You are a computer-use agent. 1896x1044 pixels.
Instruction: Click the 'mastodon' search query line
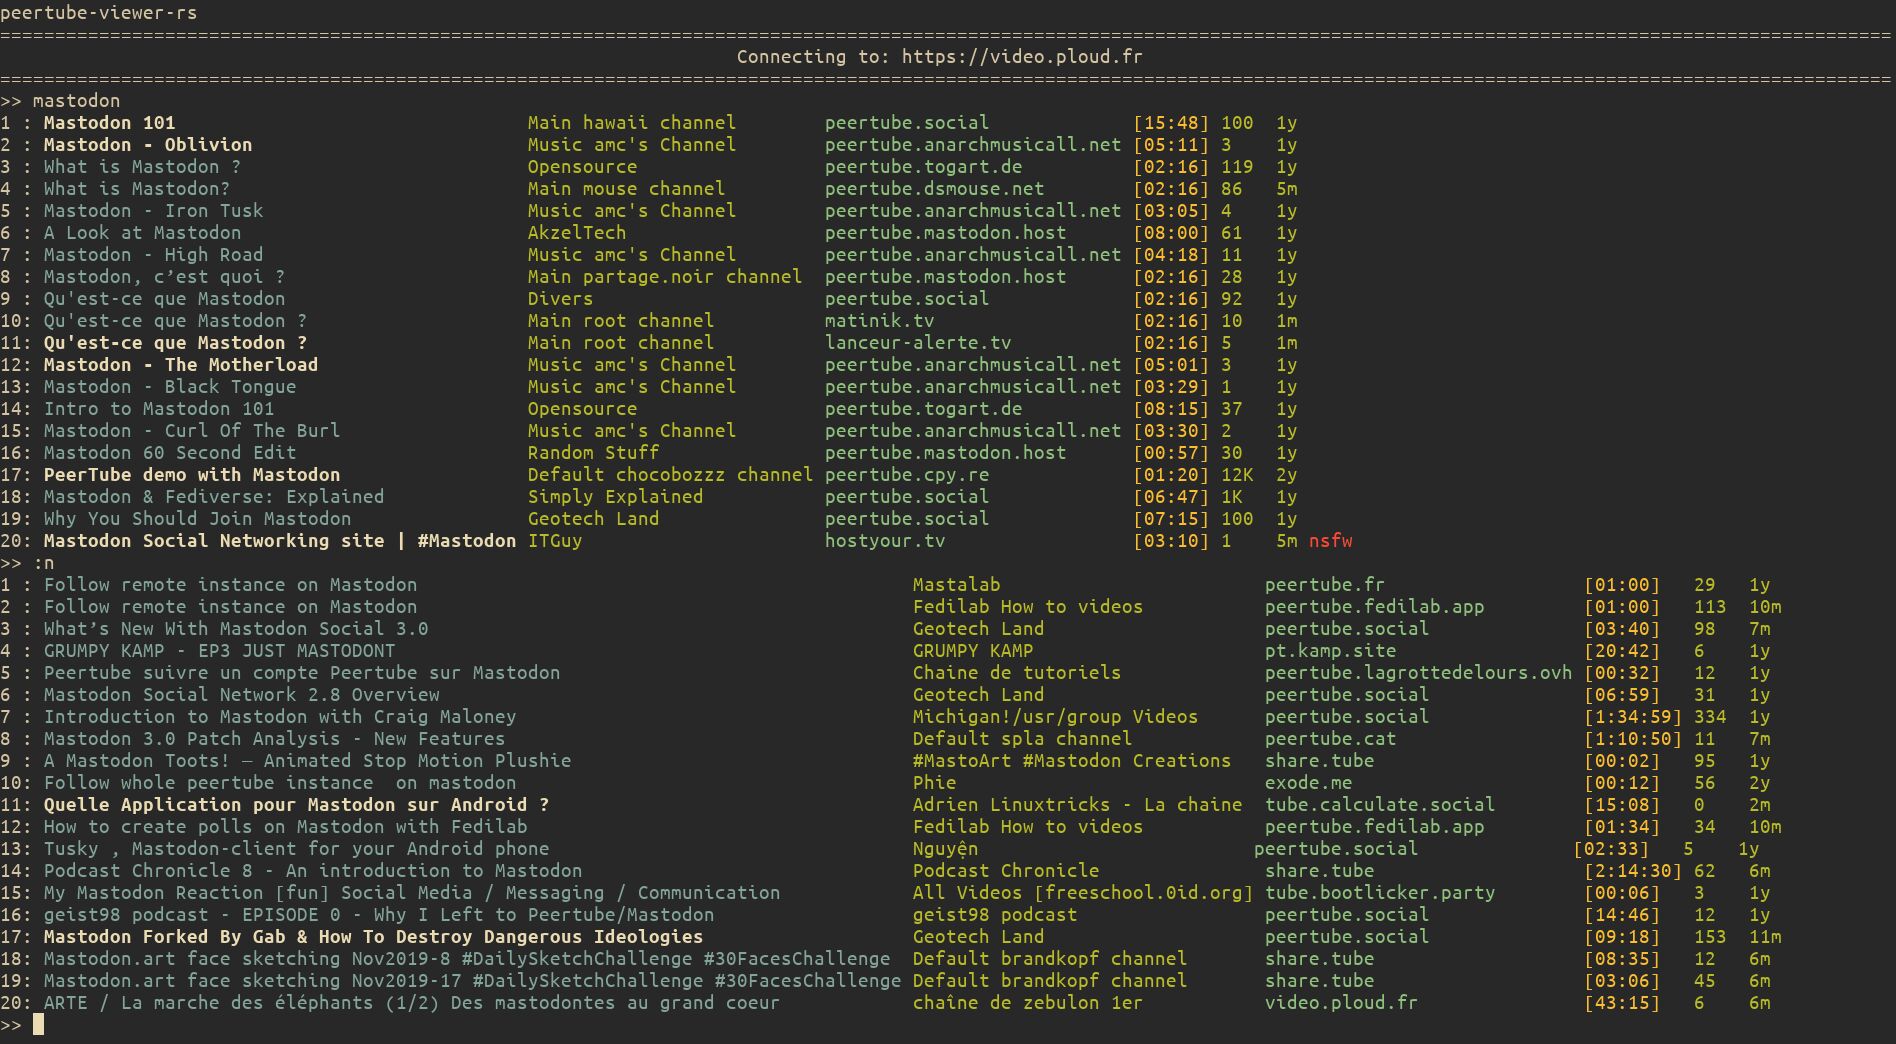pyautogui.click(x=76, y=101)
